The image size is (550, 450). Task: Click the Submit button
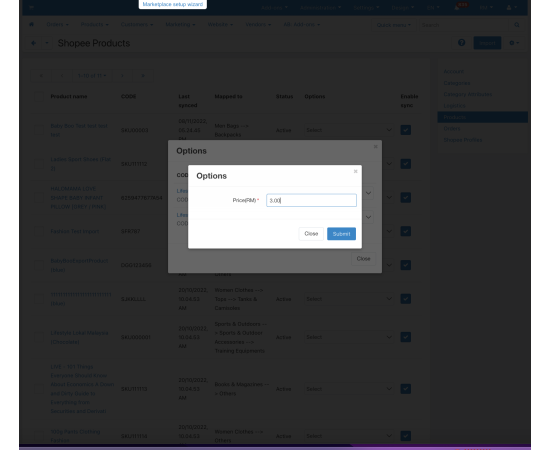341,234
